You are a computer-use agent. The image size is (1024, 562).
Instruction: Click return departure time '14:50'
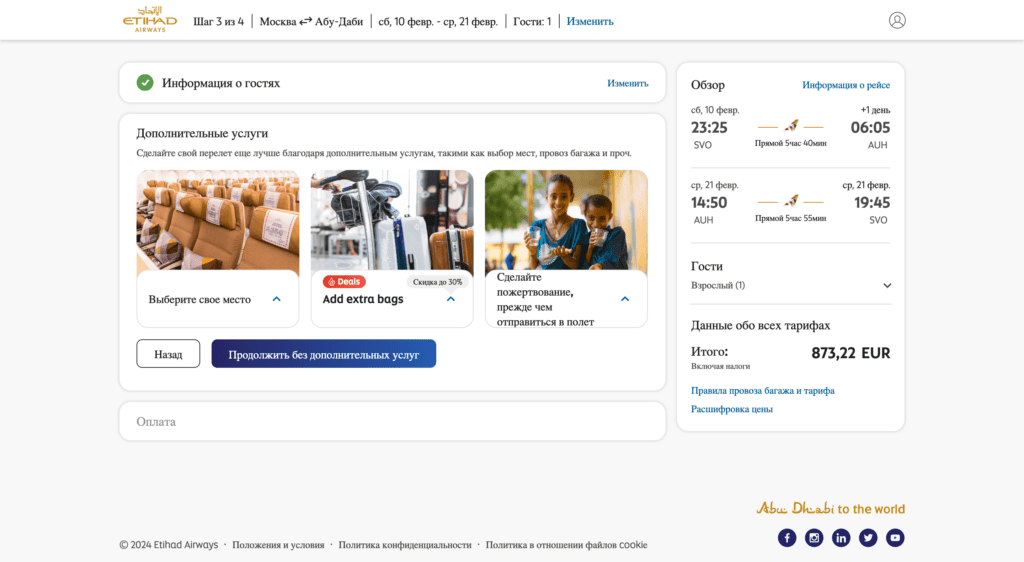pos(709,202)
